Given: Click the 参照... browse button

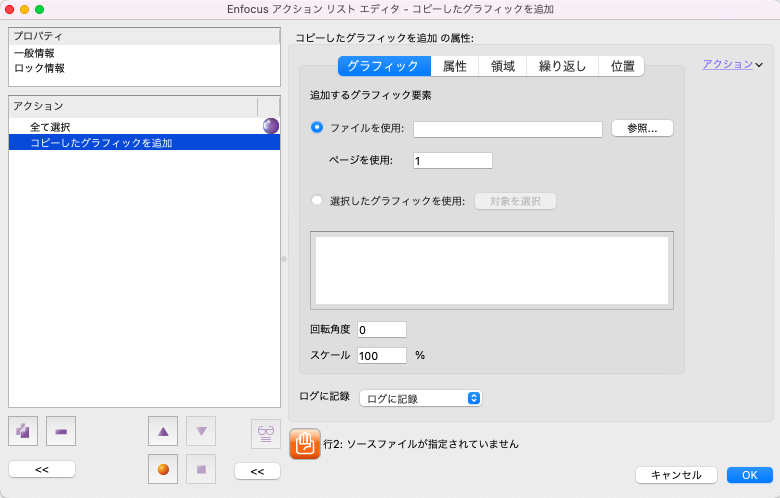Looking at the screenshot, I should point(642,128).
